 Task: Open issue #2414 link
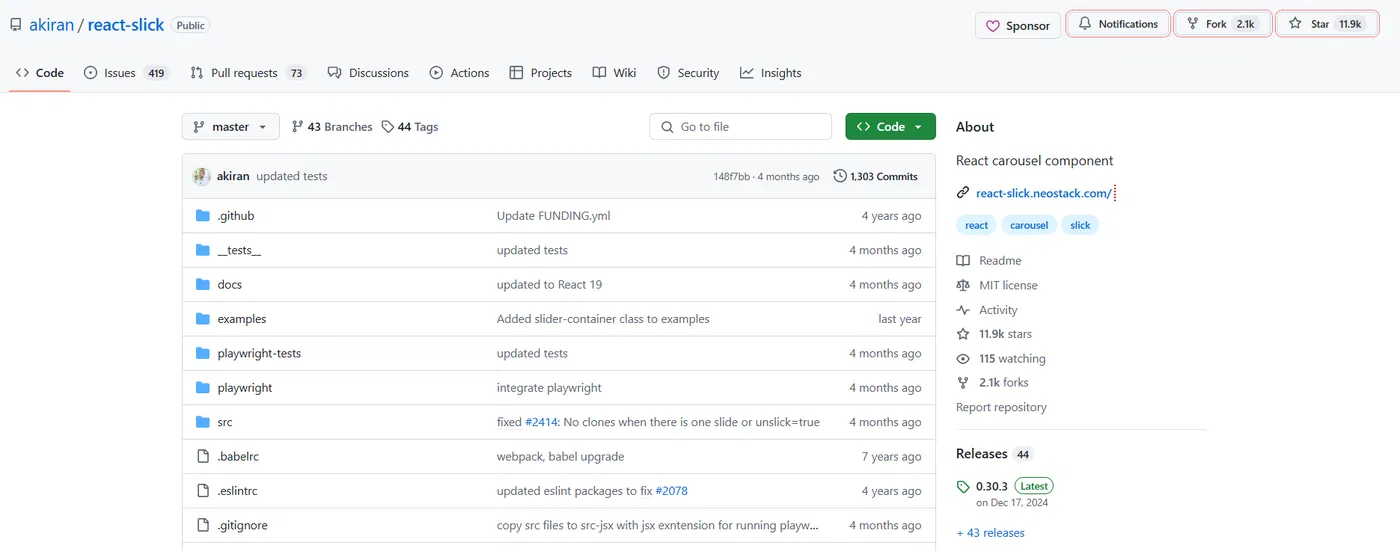541,422
